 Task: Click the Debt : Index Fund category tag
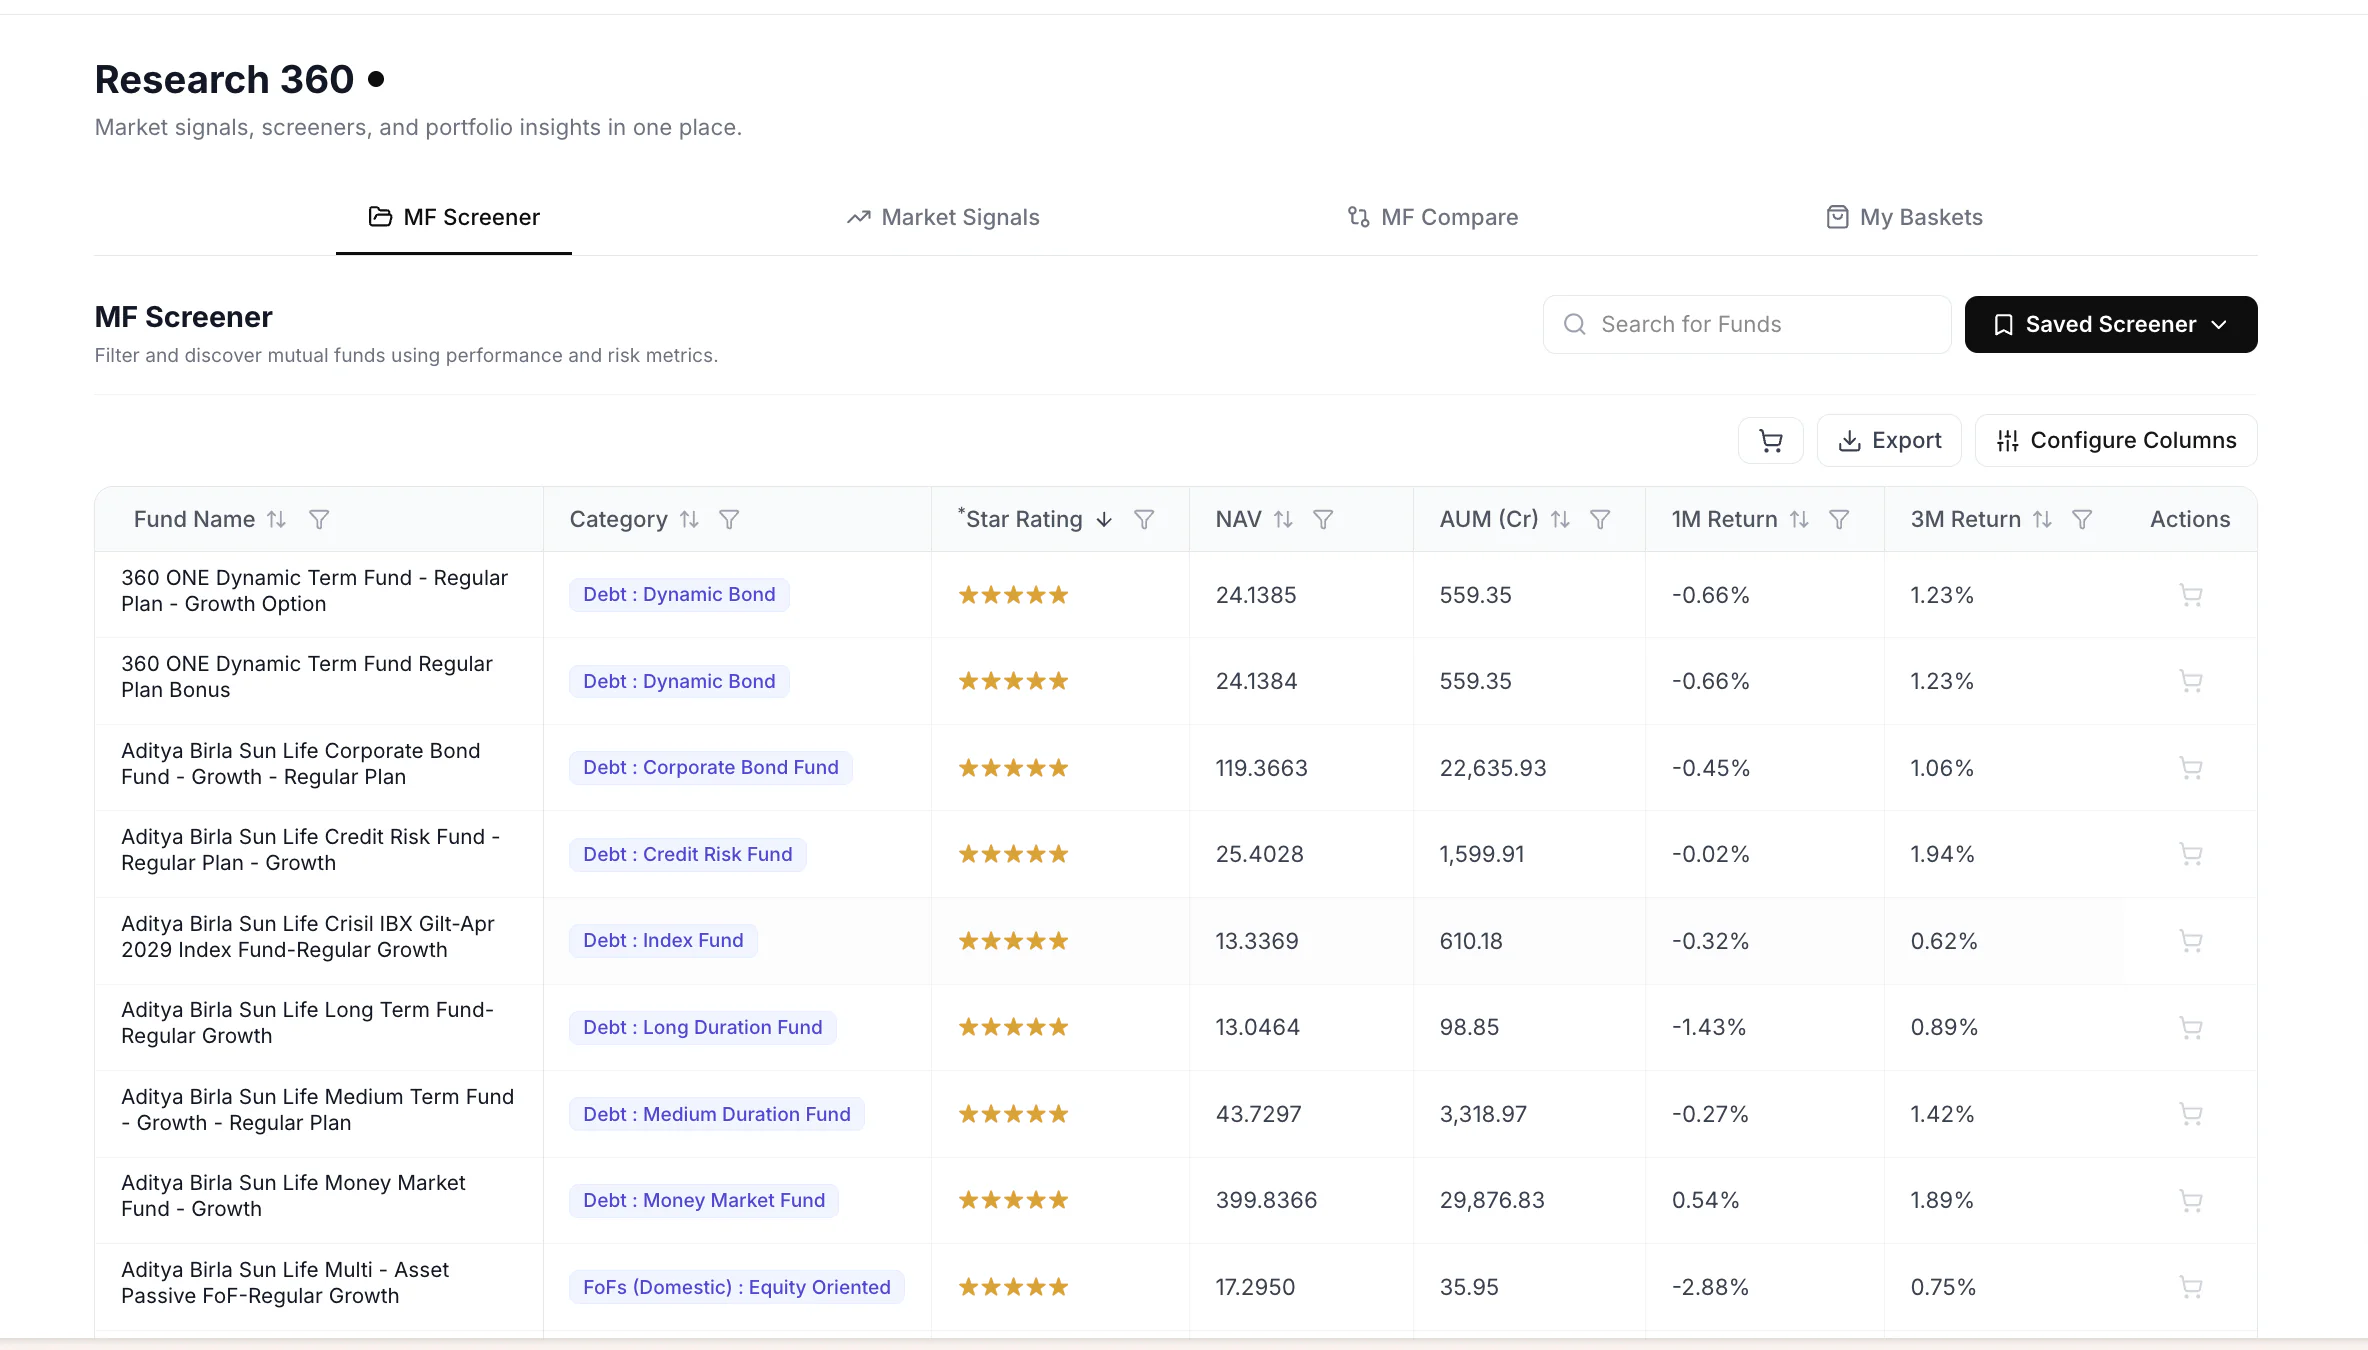(663, 941)
